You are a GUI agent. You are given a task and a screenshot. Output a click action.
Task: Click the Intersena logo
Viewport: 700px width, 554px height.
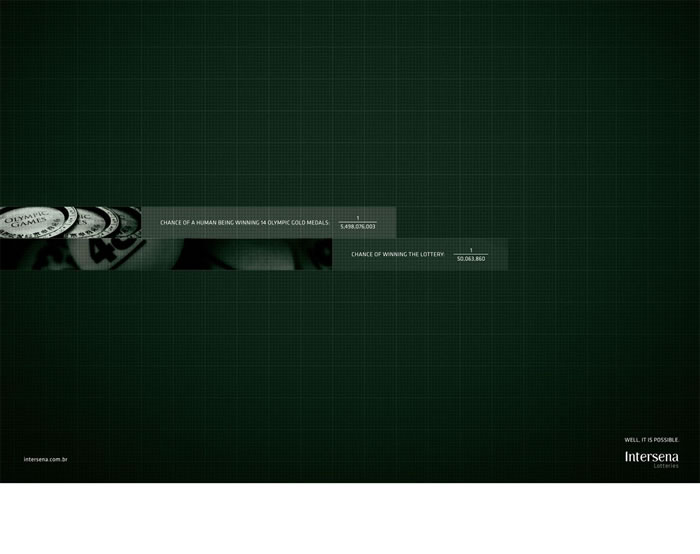coord(650,456)
